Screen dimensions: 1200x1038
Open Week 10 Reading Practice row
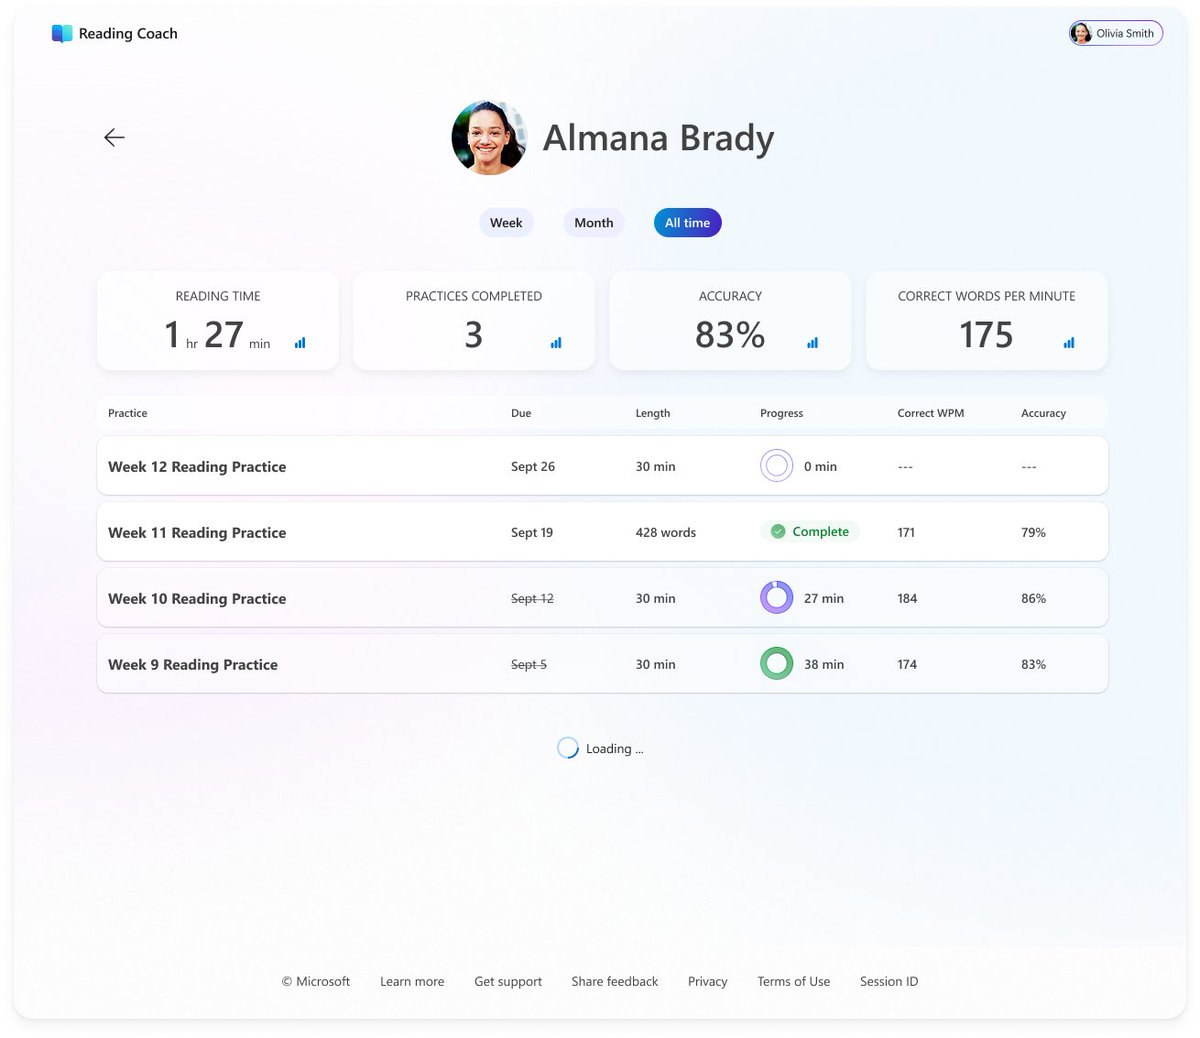click(602, 598)
